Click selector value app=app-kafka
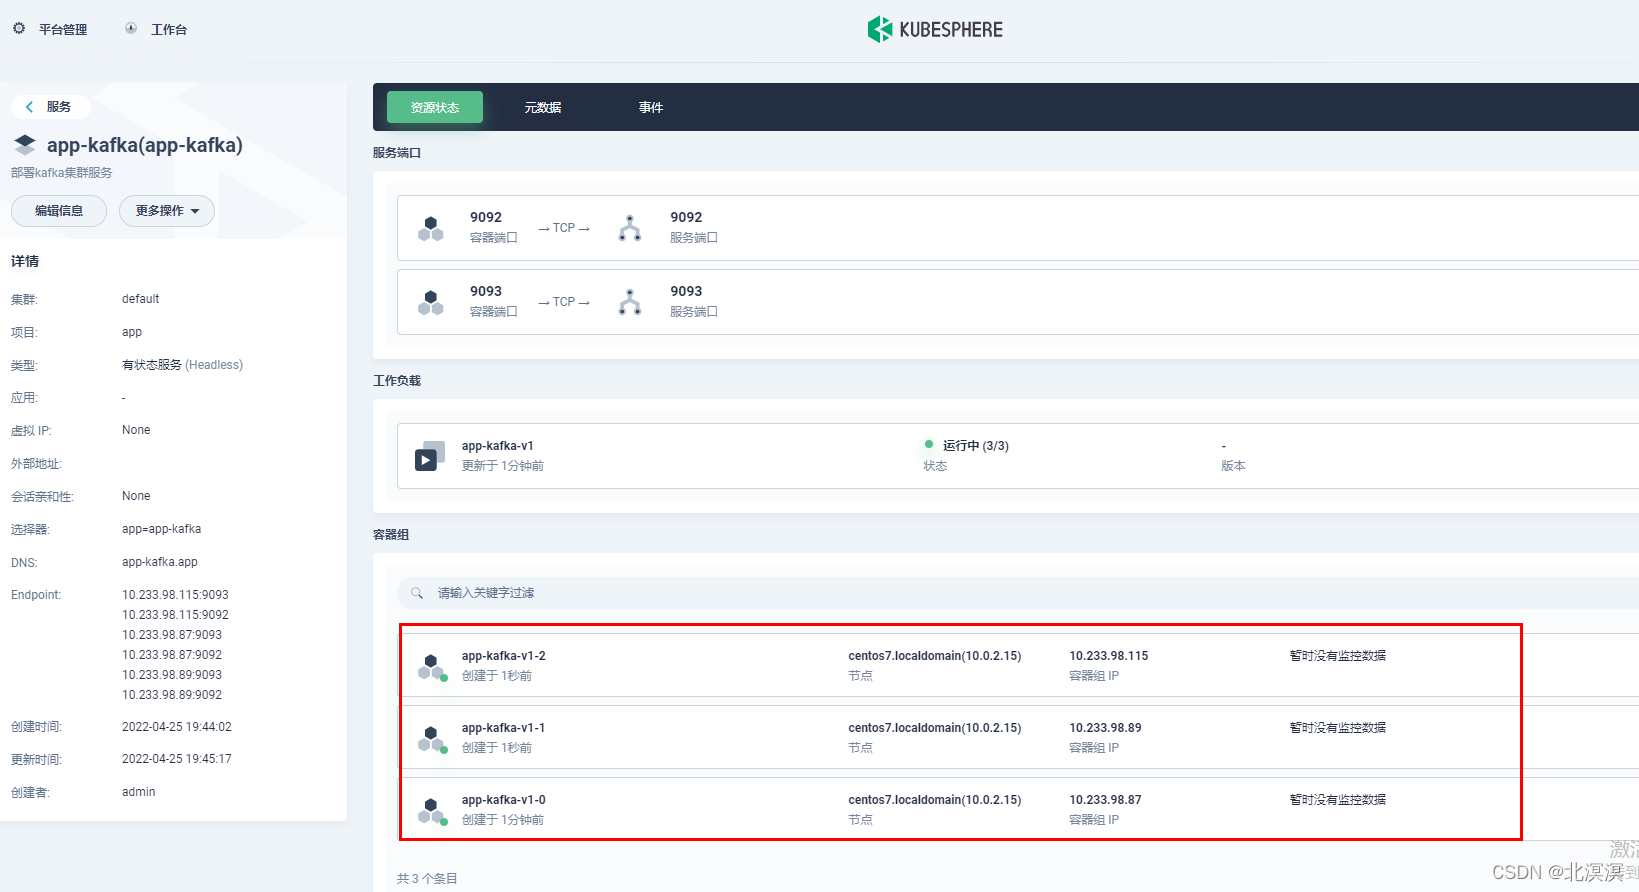1639x892 pixels. [162, 529]
